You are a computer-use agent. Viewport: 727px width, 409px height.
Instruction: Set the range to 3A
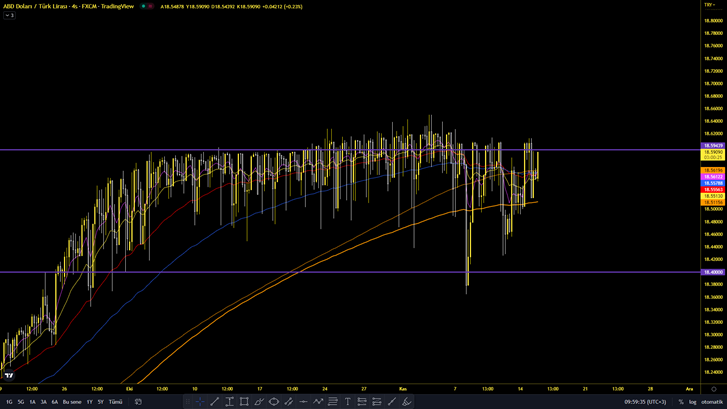(44, 402)
